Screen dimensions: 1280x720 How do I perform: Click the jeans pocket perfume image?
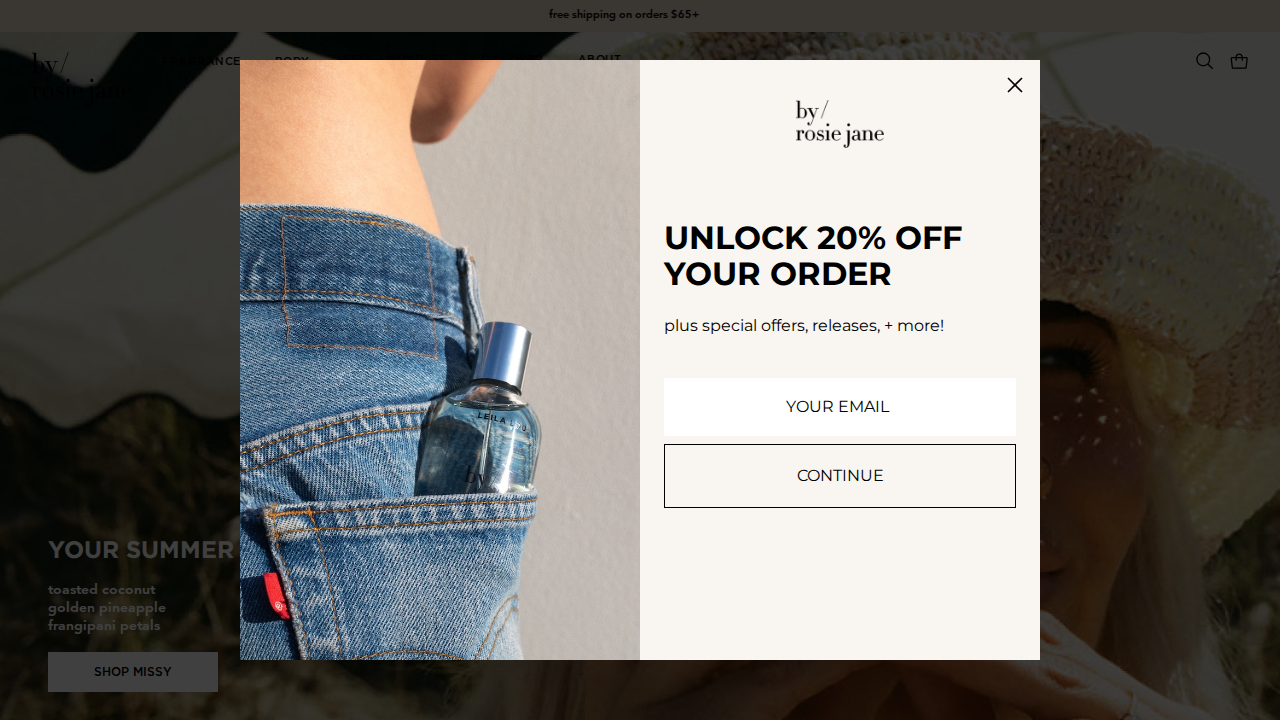tap(440, 360)
